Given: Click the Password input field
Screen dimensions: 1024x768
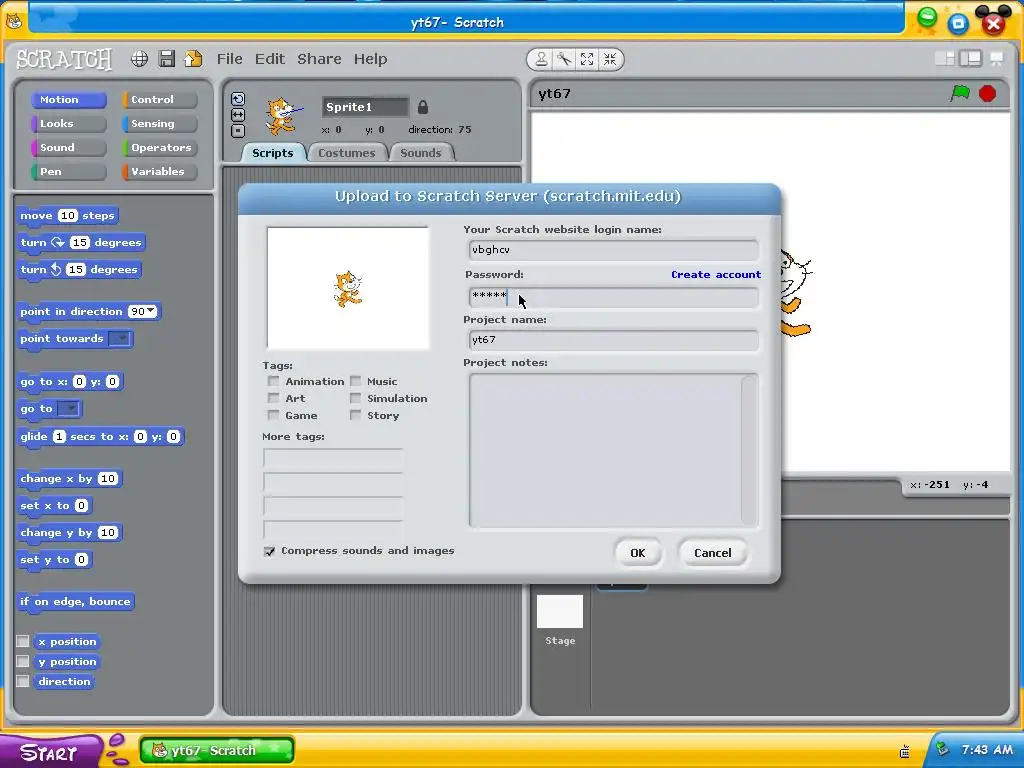Looking at the screenshot, I should point(613,296).
